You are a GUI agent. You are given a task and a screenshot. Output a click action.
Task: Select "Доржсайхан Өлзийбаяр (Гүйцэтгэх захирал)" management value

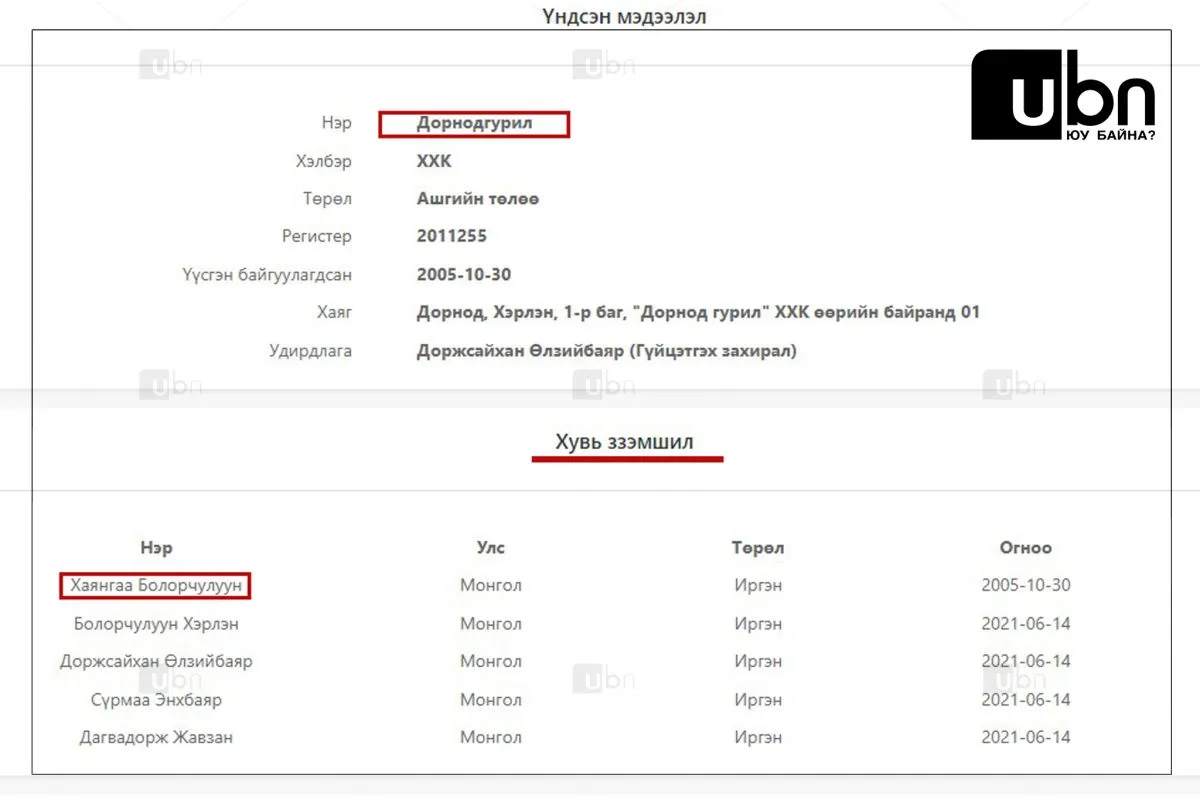click(607, 351)
